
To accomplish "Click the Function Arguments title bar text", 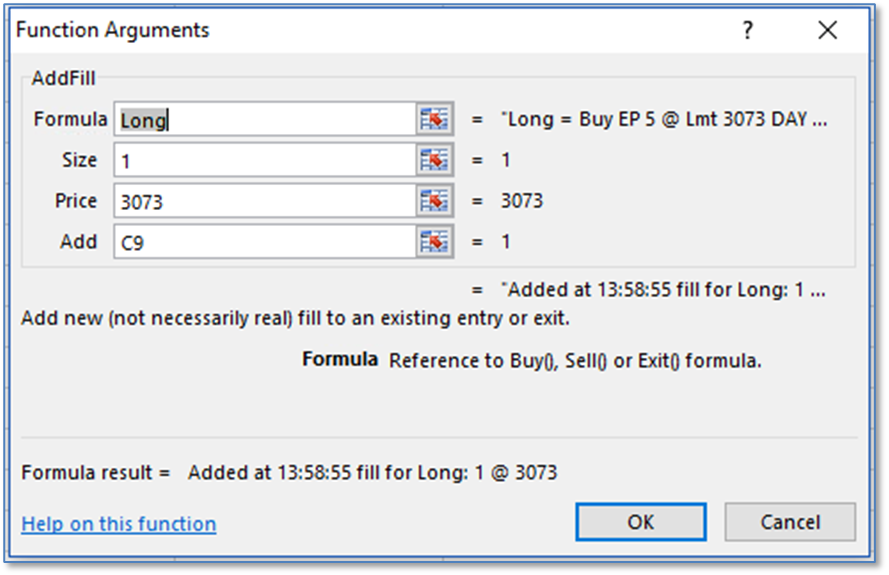I will click(x=112, y=31).
